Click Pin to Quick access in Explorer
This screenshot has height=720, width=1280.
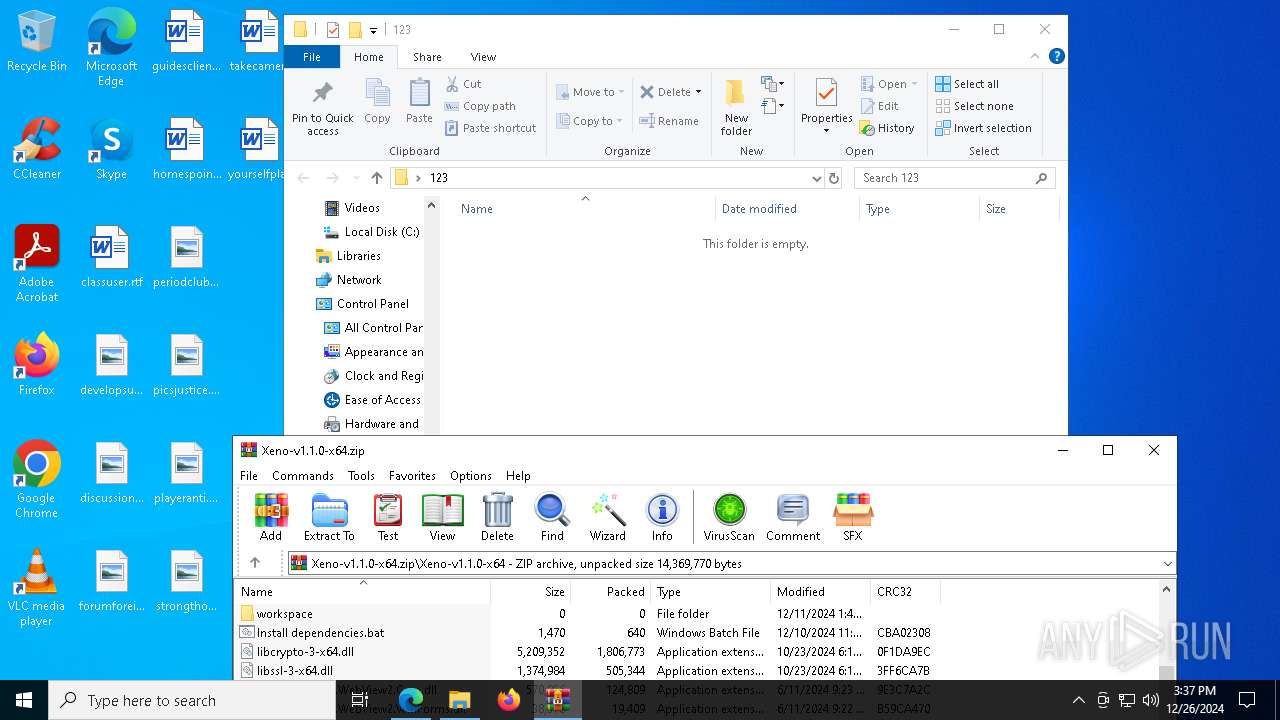(x=323, y=108)
